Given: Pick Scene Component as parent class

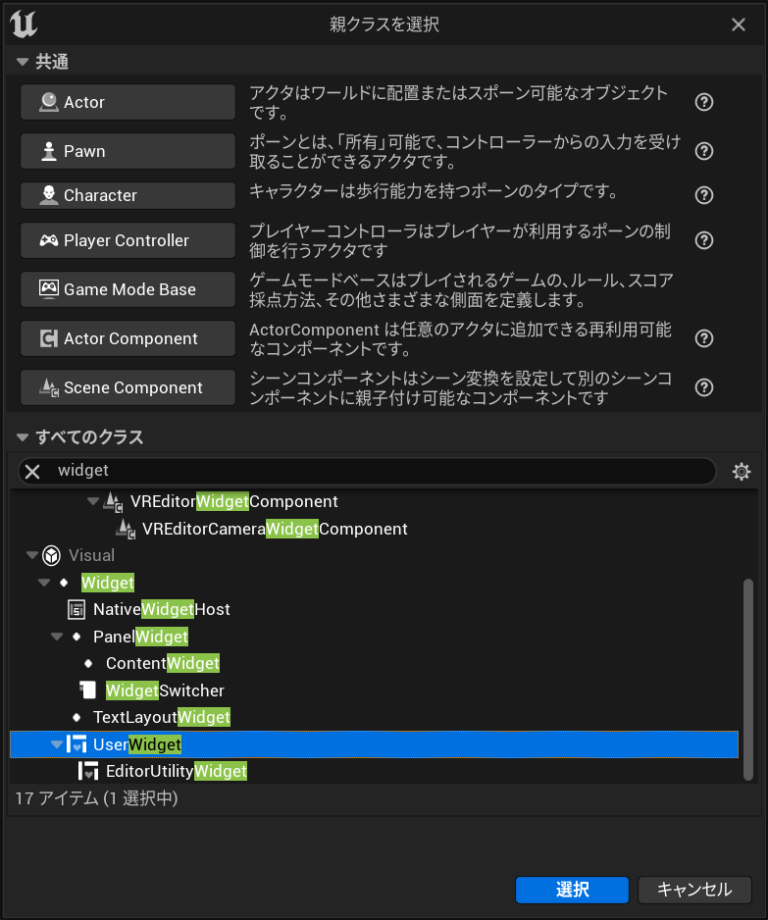Looking at the screenshot, I should click(128, 388).
